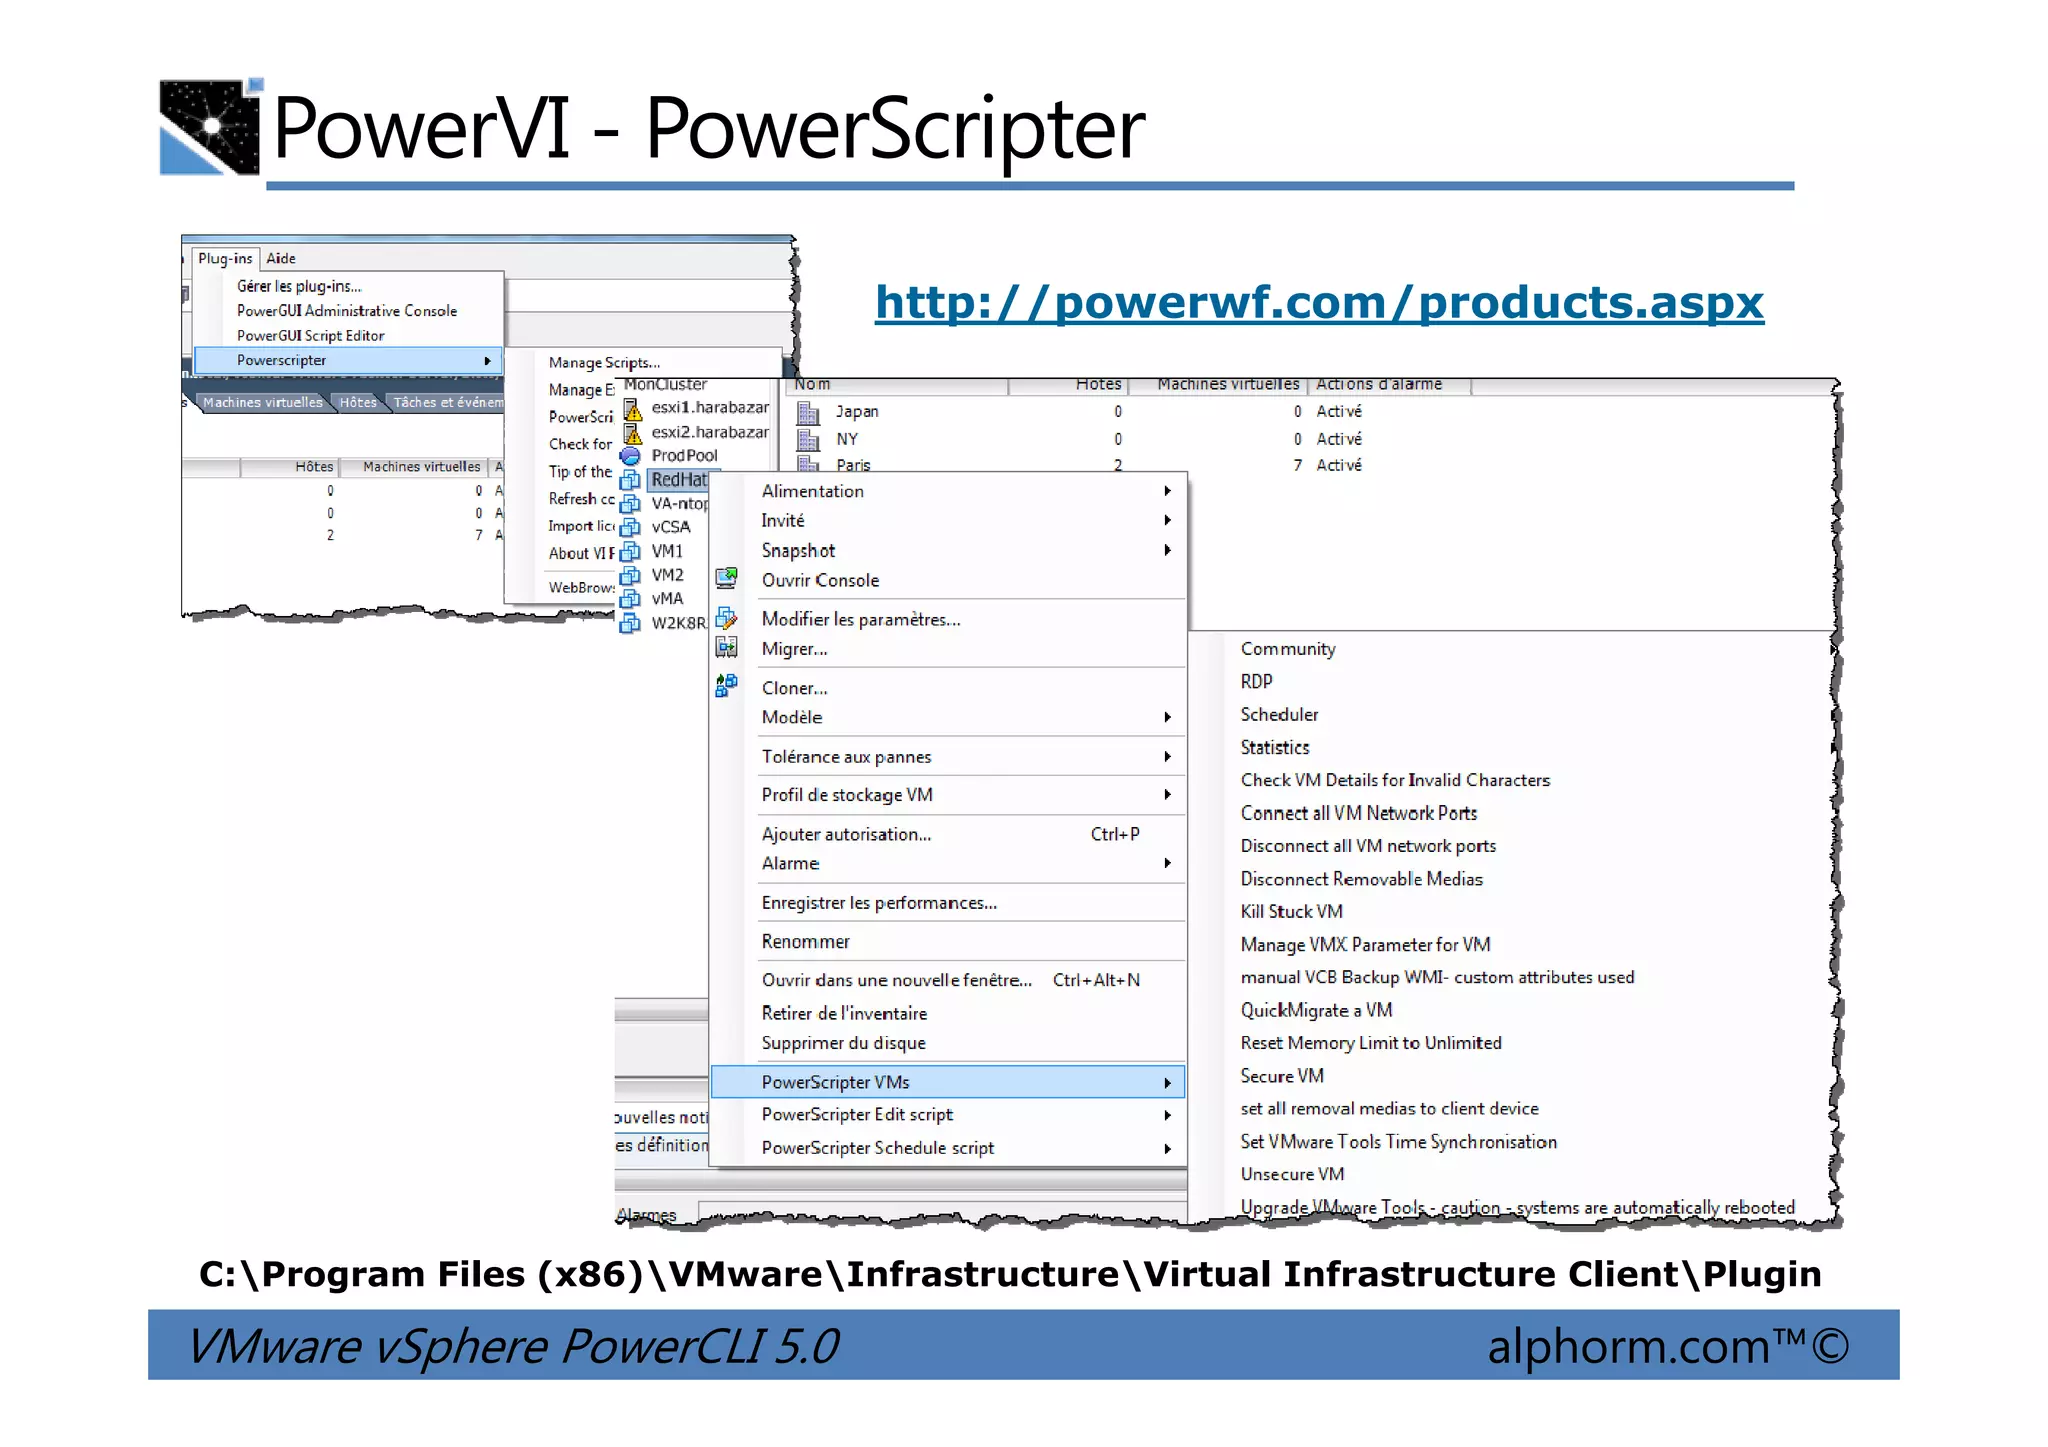
Task: Click the VA-ntop virtual machine icon
Action: point(630,504)
